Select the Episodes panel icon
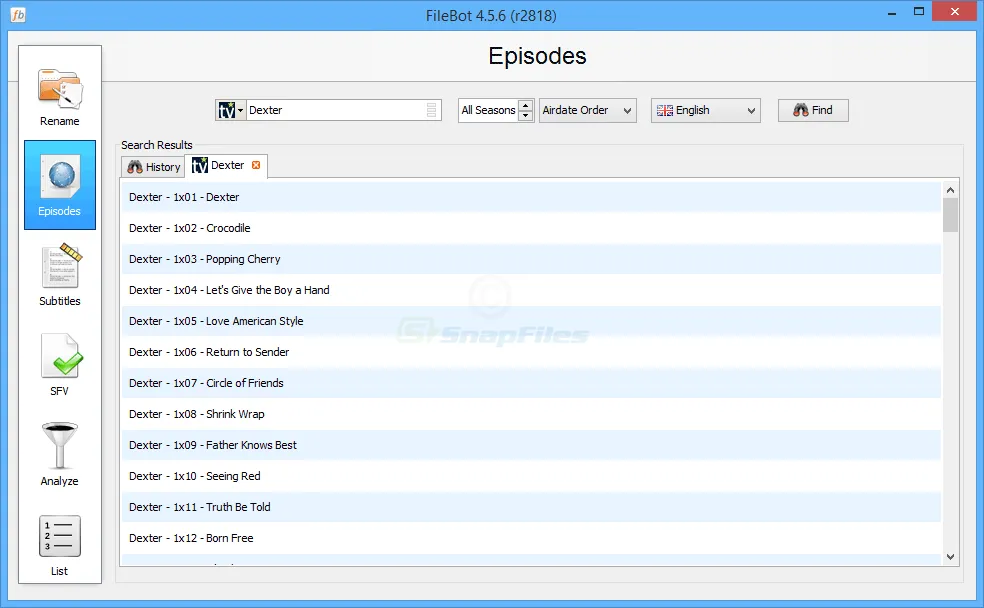Viewport: 984px width, 608px height. click(x=60, y=185)
